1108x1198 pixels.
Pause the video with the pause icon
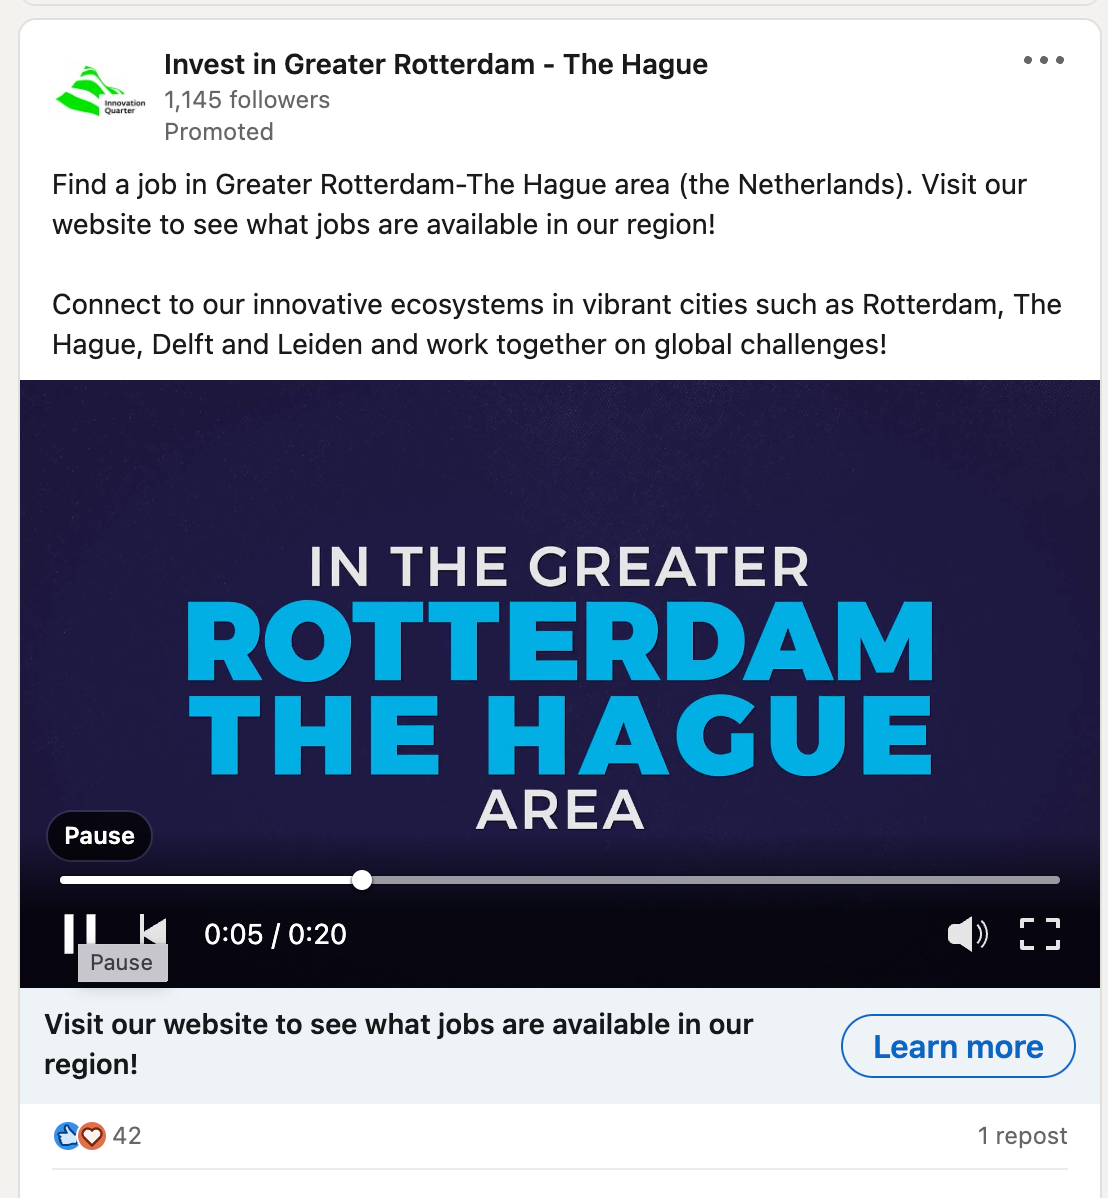(80, 932)
